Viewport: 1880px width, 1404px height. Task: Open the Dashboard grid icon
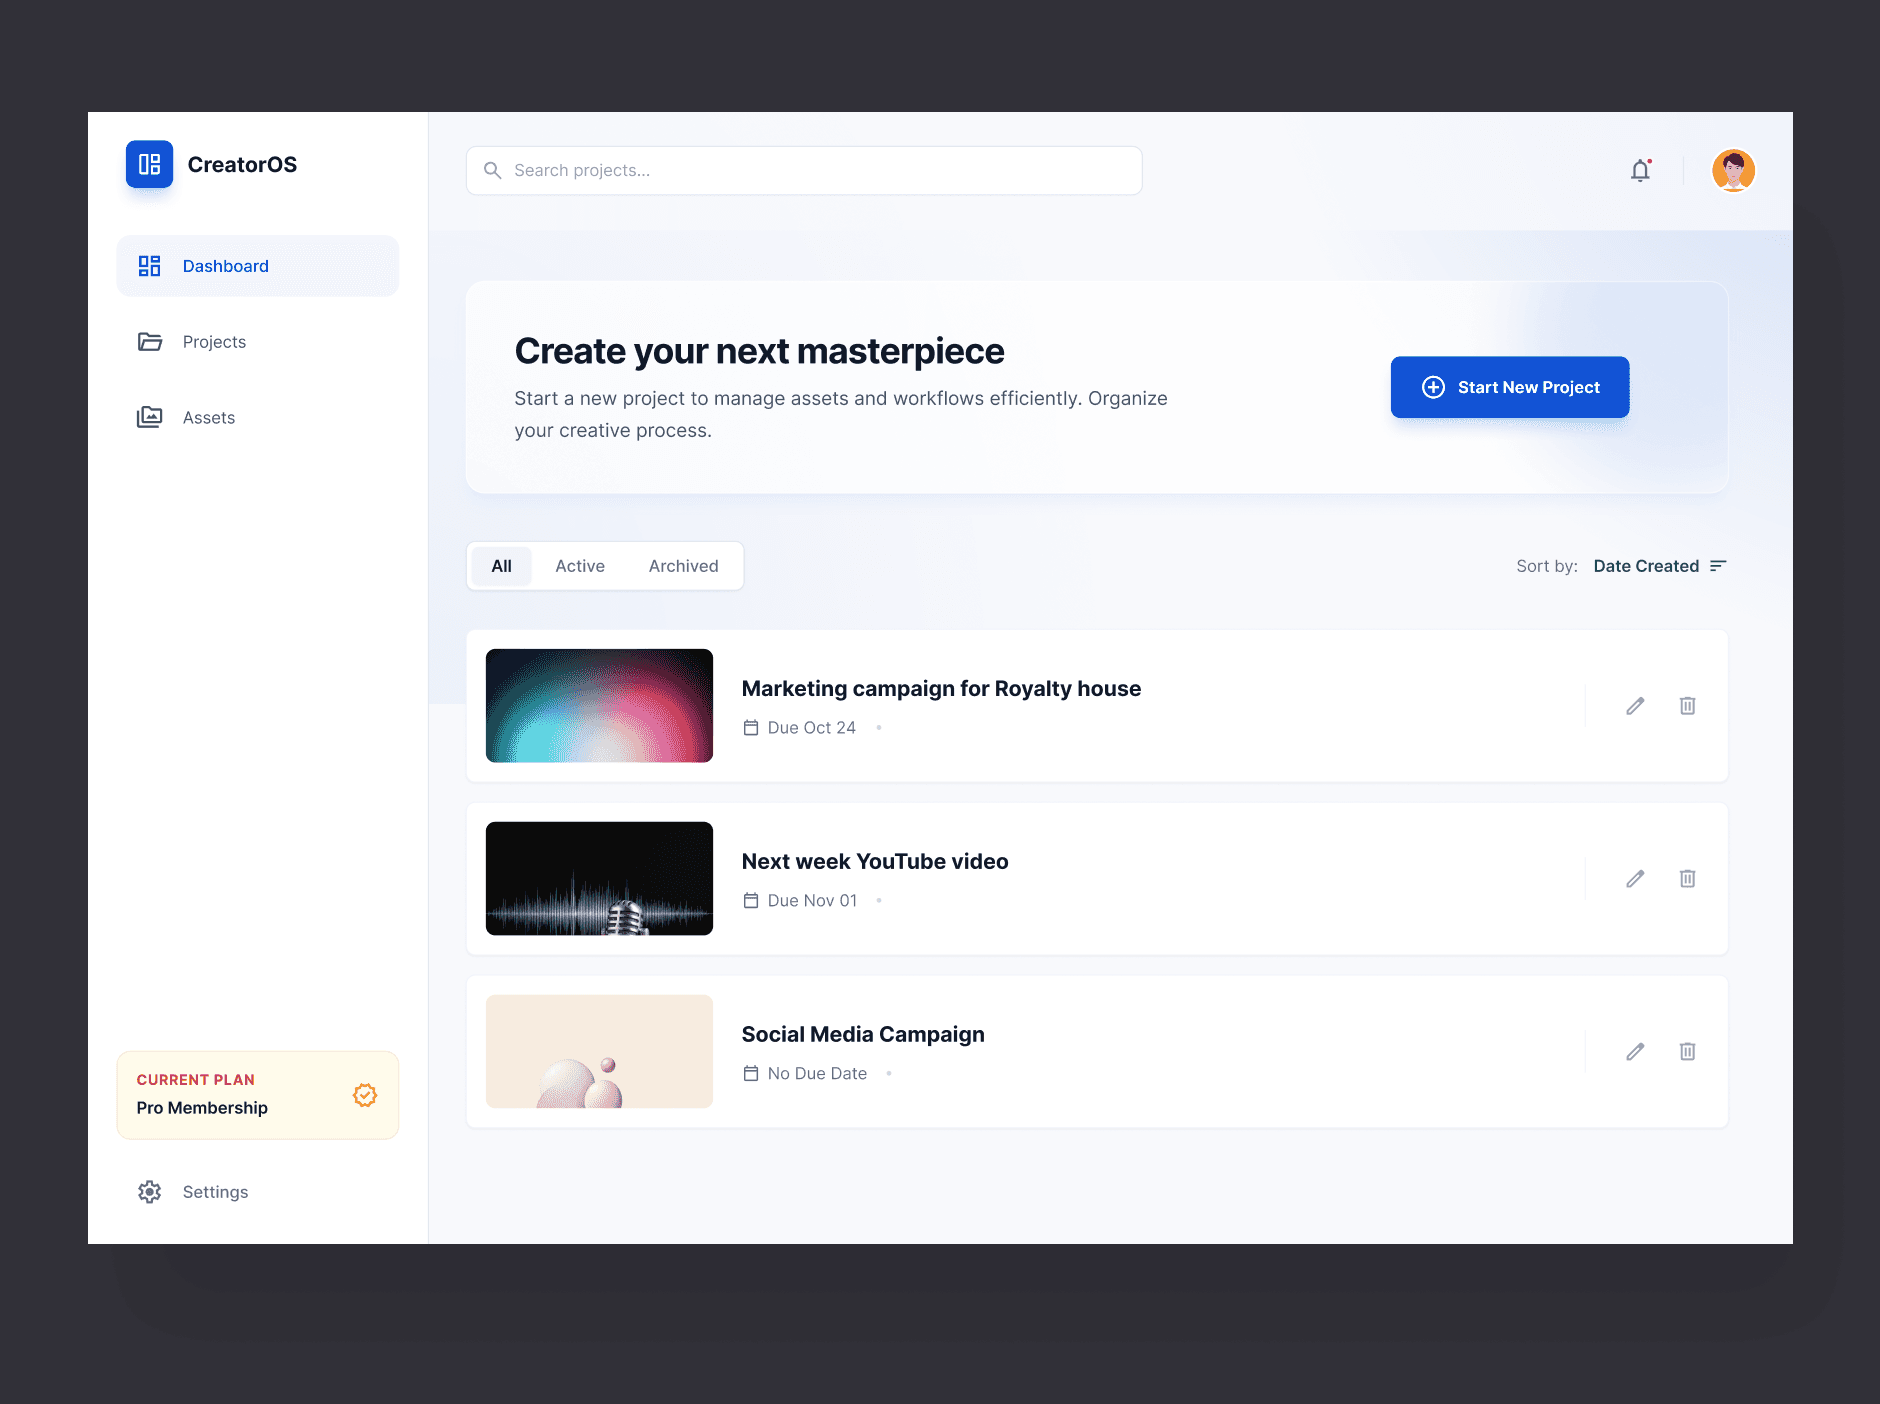point(149,266)
